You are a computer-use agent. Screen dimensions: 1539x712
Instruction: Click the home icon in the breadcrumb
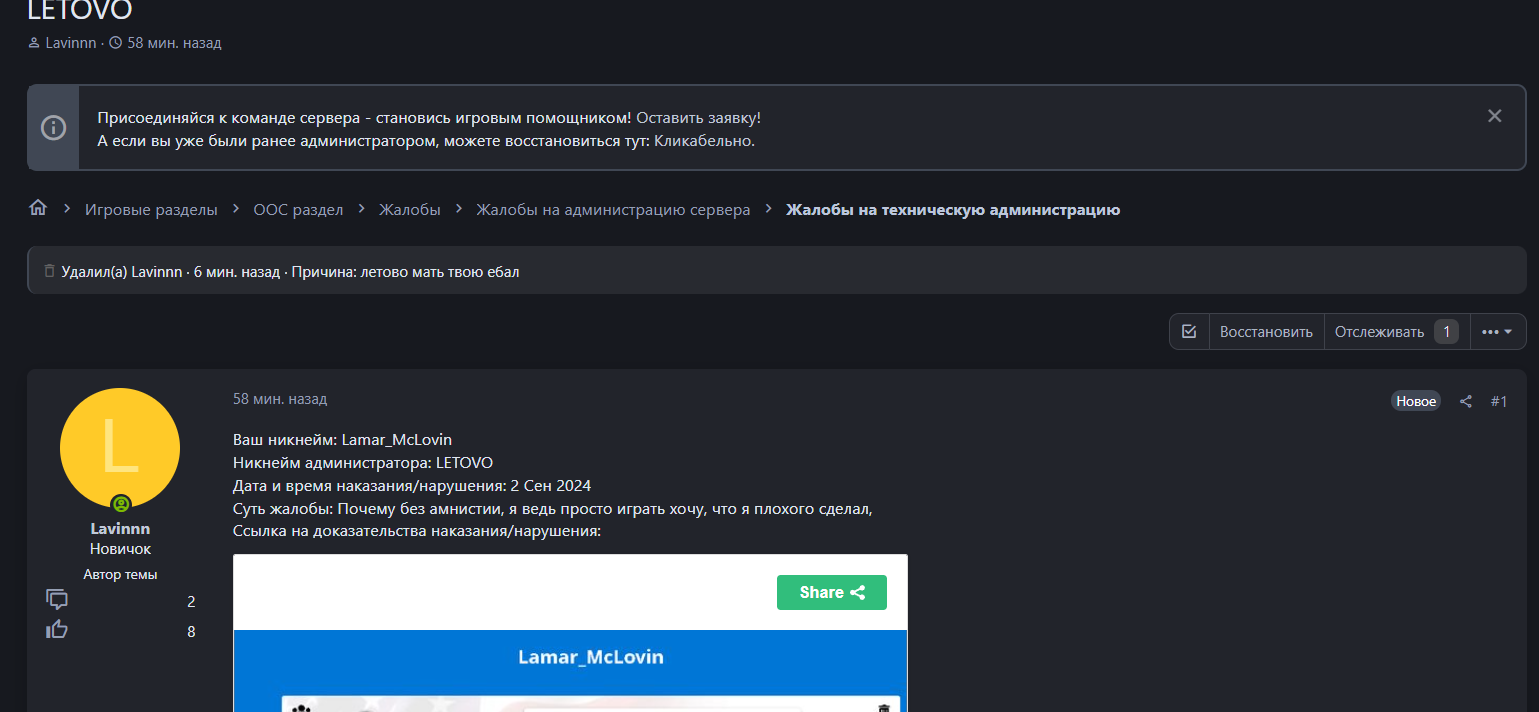click(x=38, y=208)
